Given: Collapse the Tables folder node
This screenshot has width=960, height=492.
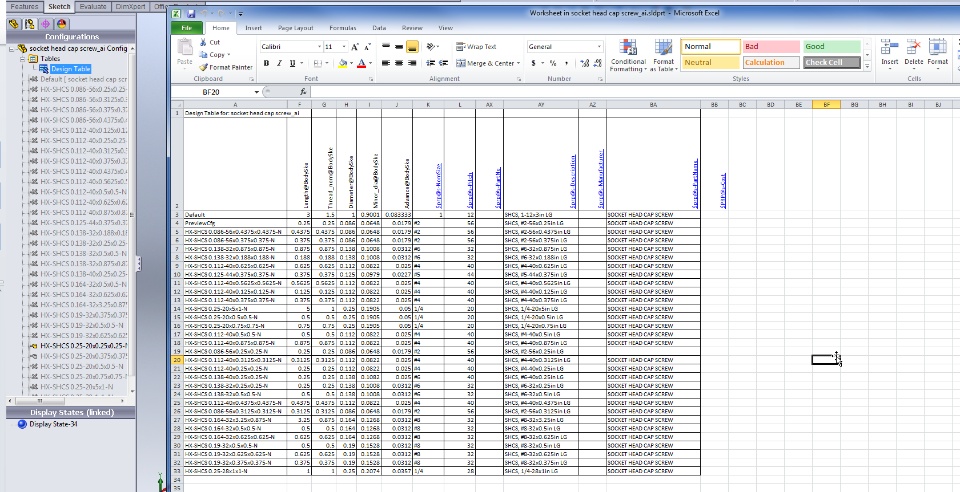Looking at the screenshot, I should [x=22, y=59].
